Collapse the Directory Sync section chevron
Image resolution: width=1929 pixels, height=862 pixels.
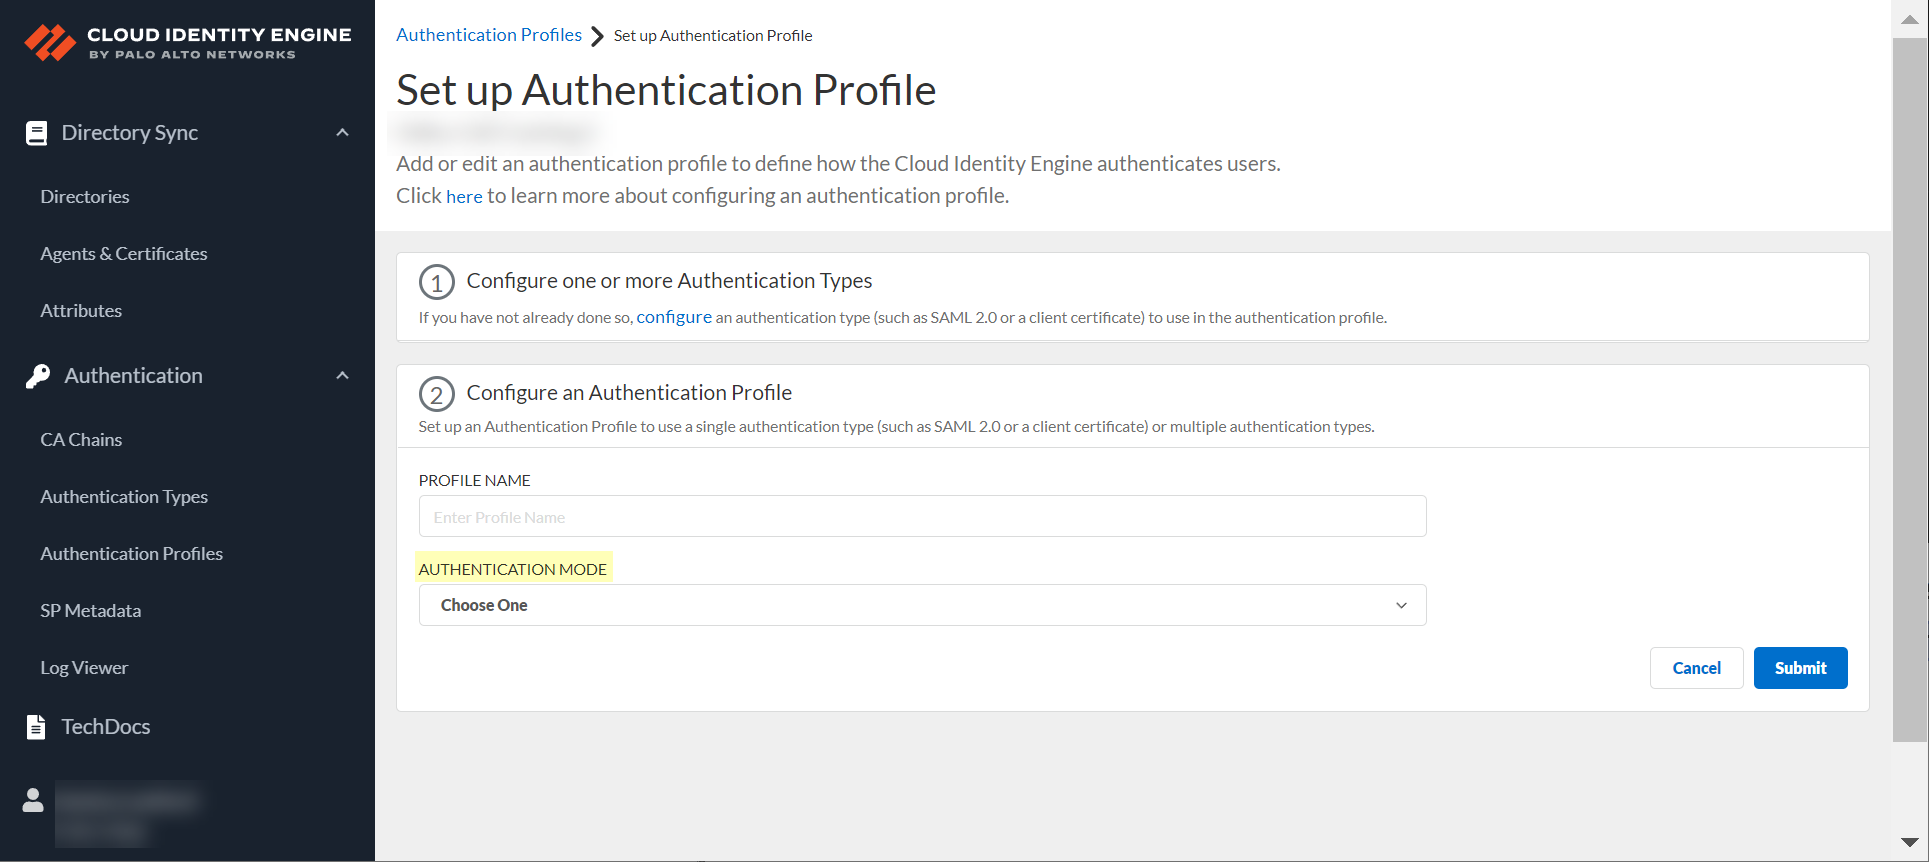click(x=342, y=133)
